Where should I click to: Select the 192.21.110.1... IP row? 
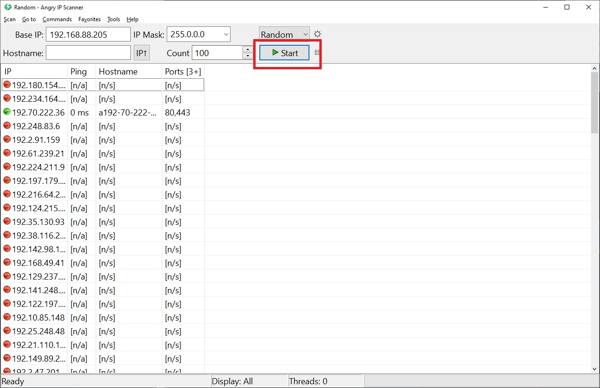[x=103, y=345]
